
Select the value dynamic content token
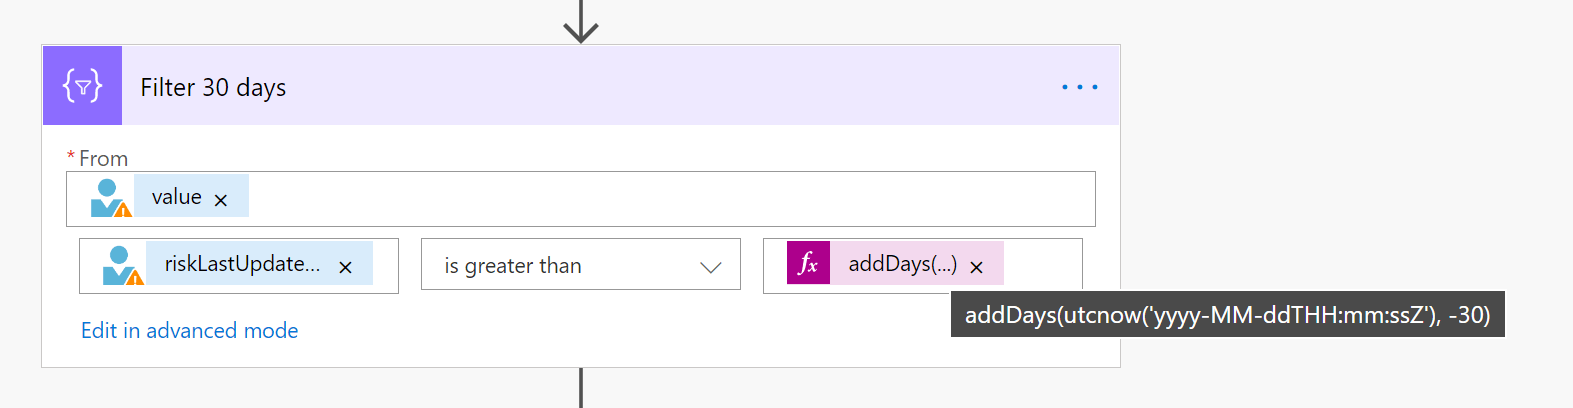point(177,197)
